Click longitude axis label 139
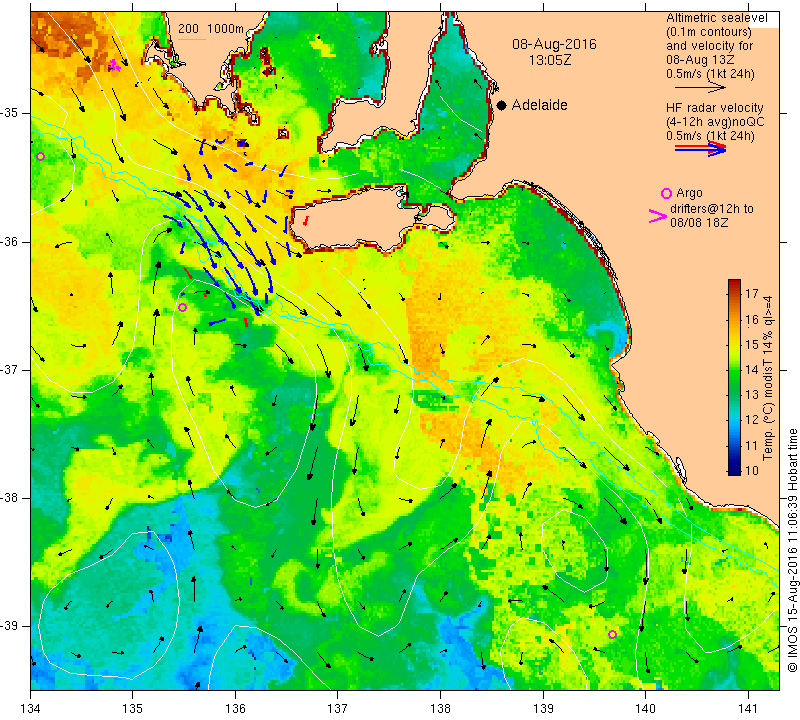Viewport: 800px width, 720px height. pos(543,709)
